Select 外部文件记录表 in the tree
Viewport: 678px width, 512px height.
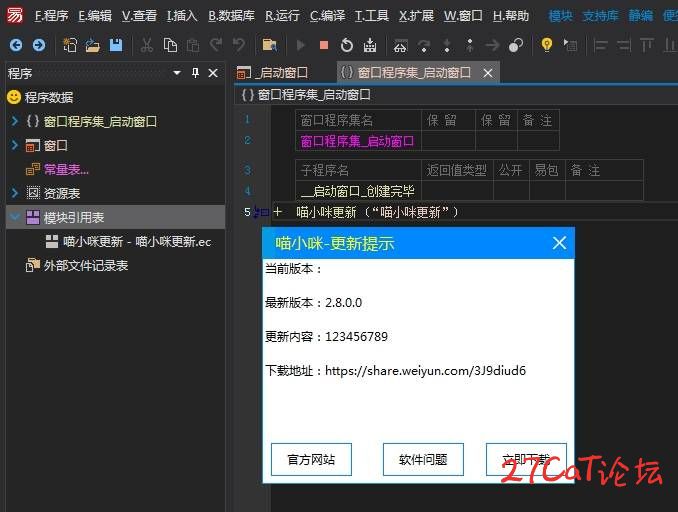tap(86, 265)
